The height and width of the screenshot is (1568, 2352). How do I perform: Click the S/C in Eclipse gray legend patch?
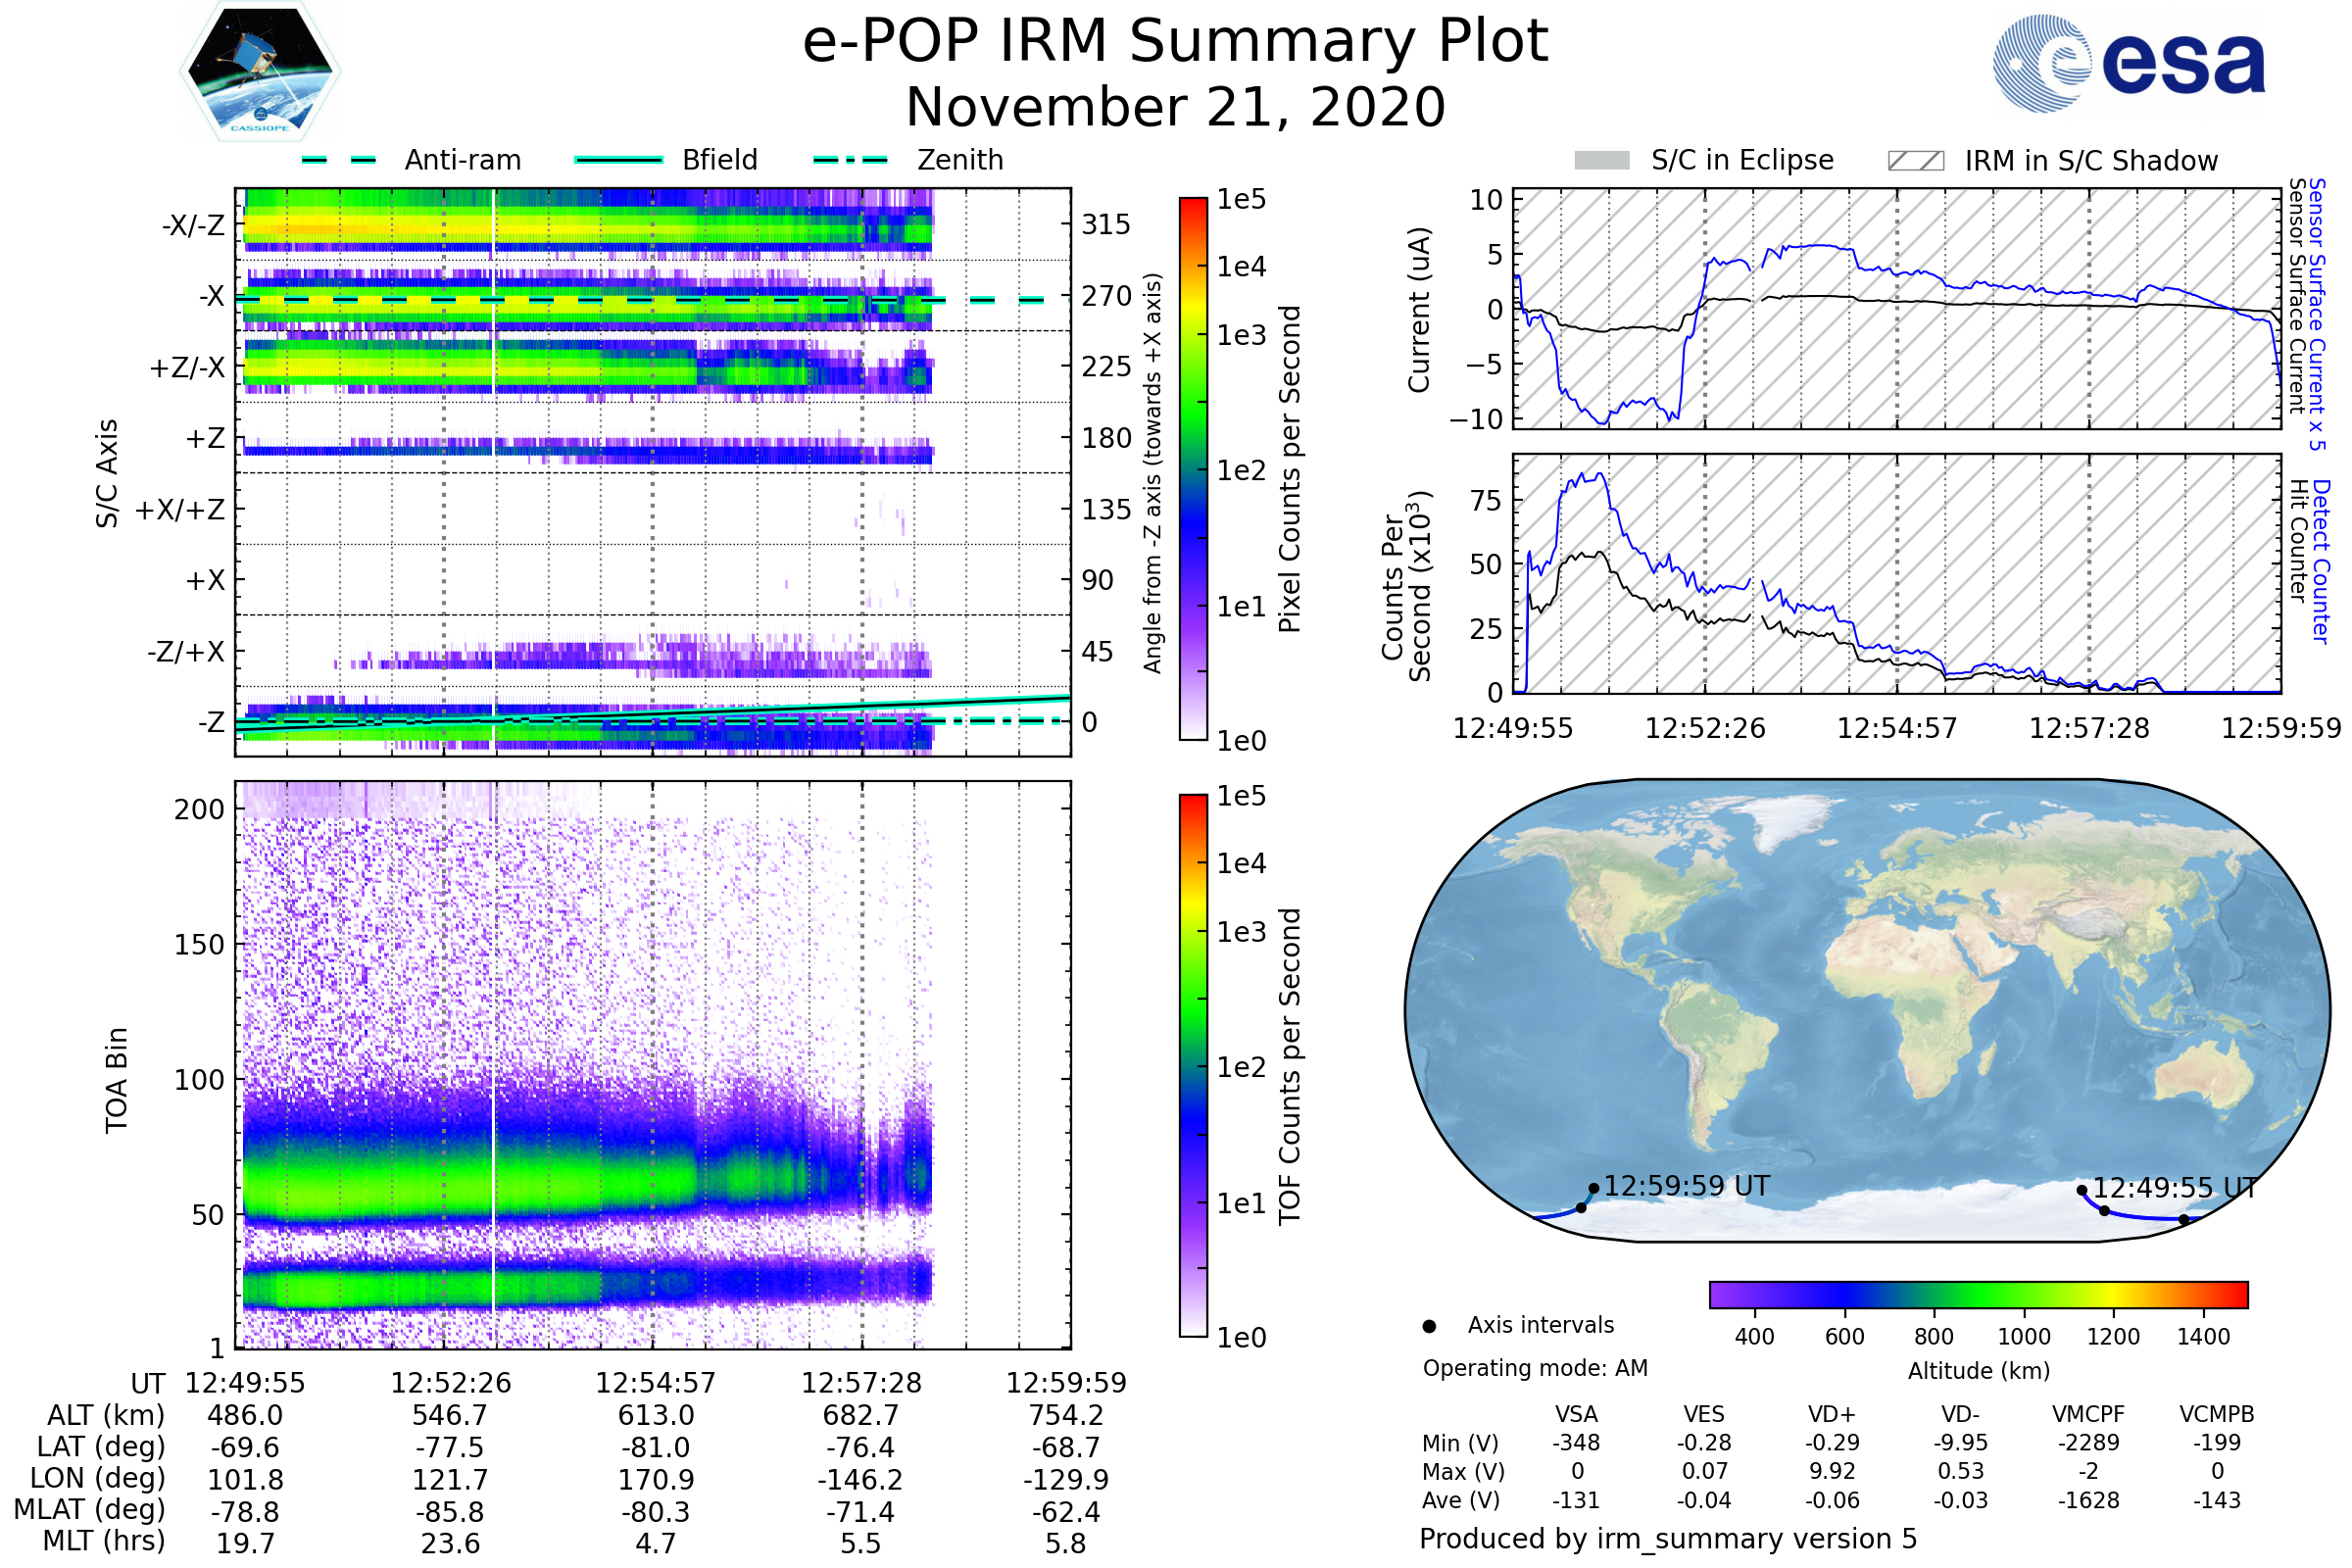click(1602, 161)
